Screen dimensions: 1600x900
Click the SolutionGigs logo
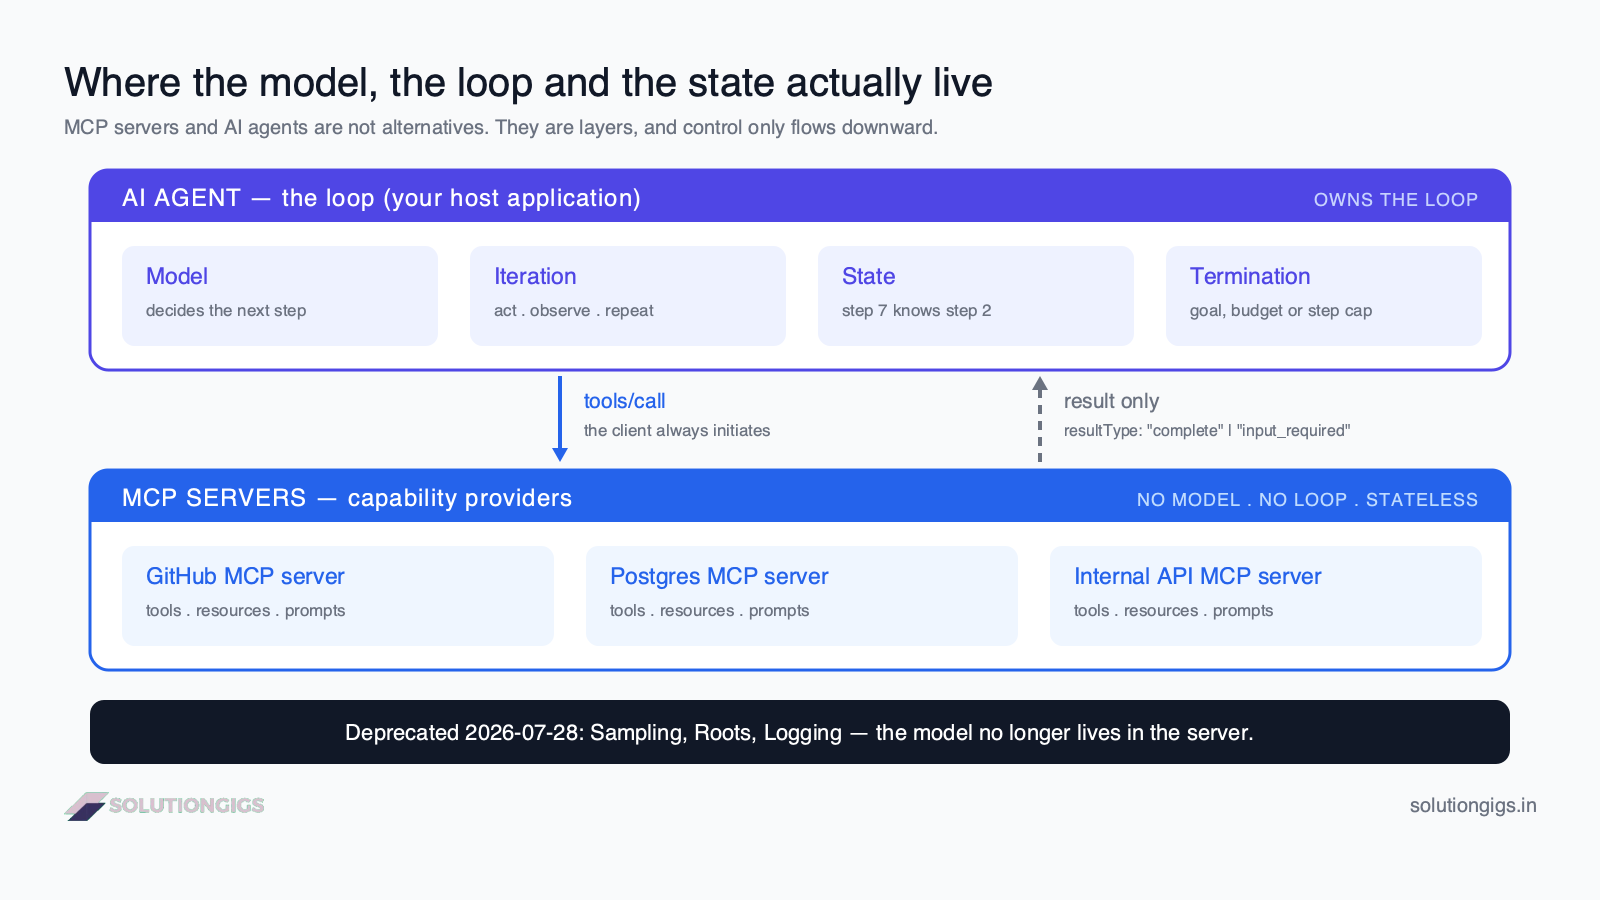click(x=165, y=806)
